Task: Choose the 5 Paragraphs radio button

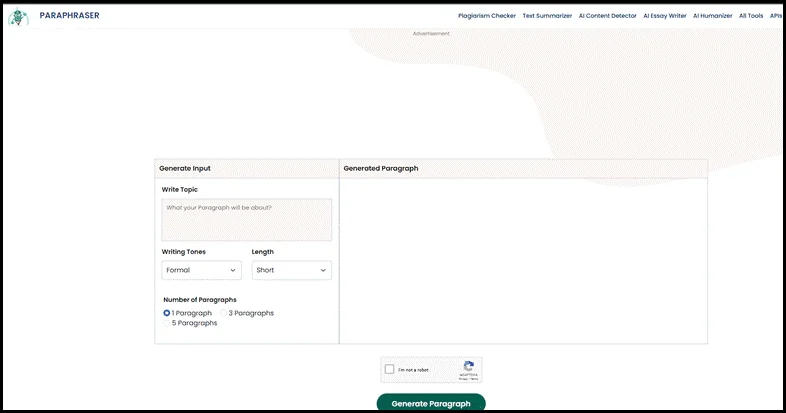Action: (x=167, y=323)
